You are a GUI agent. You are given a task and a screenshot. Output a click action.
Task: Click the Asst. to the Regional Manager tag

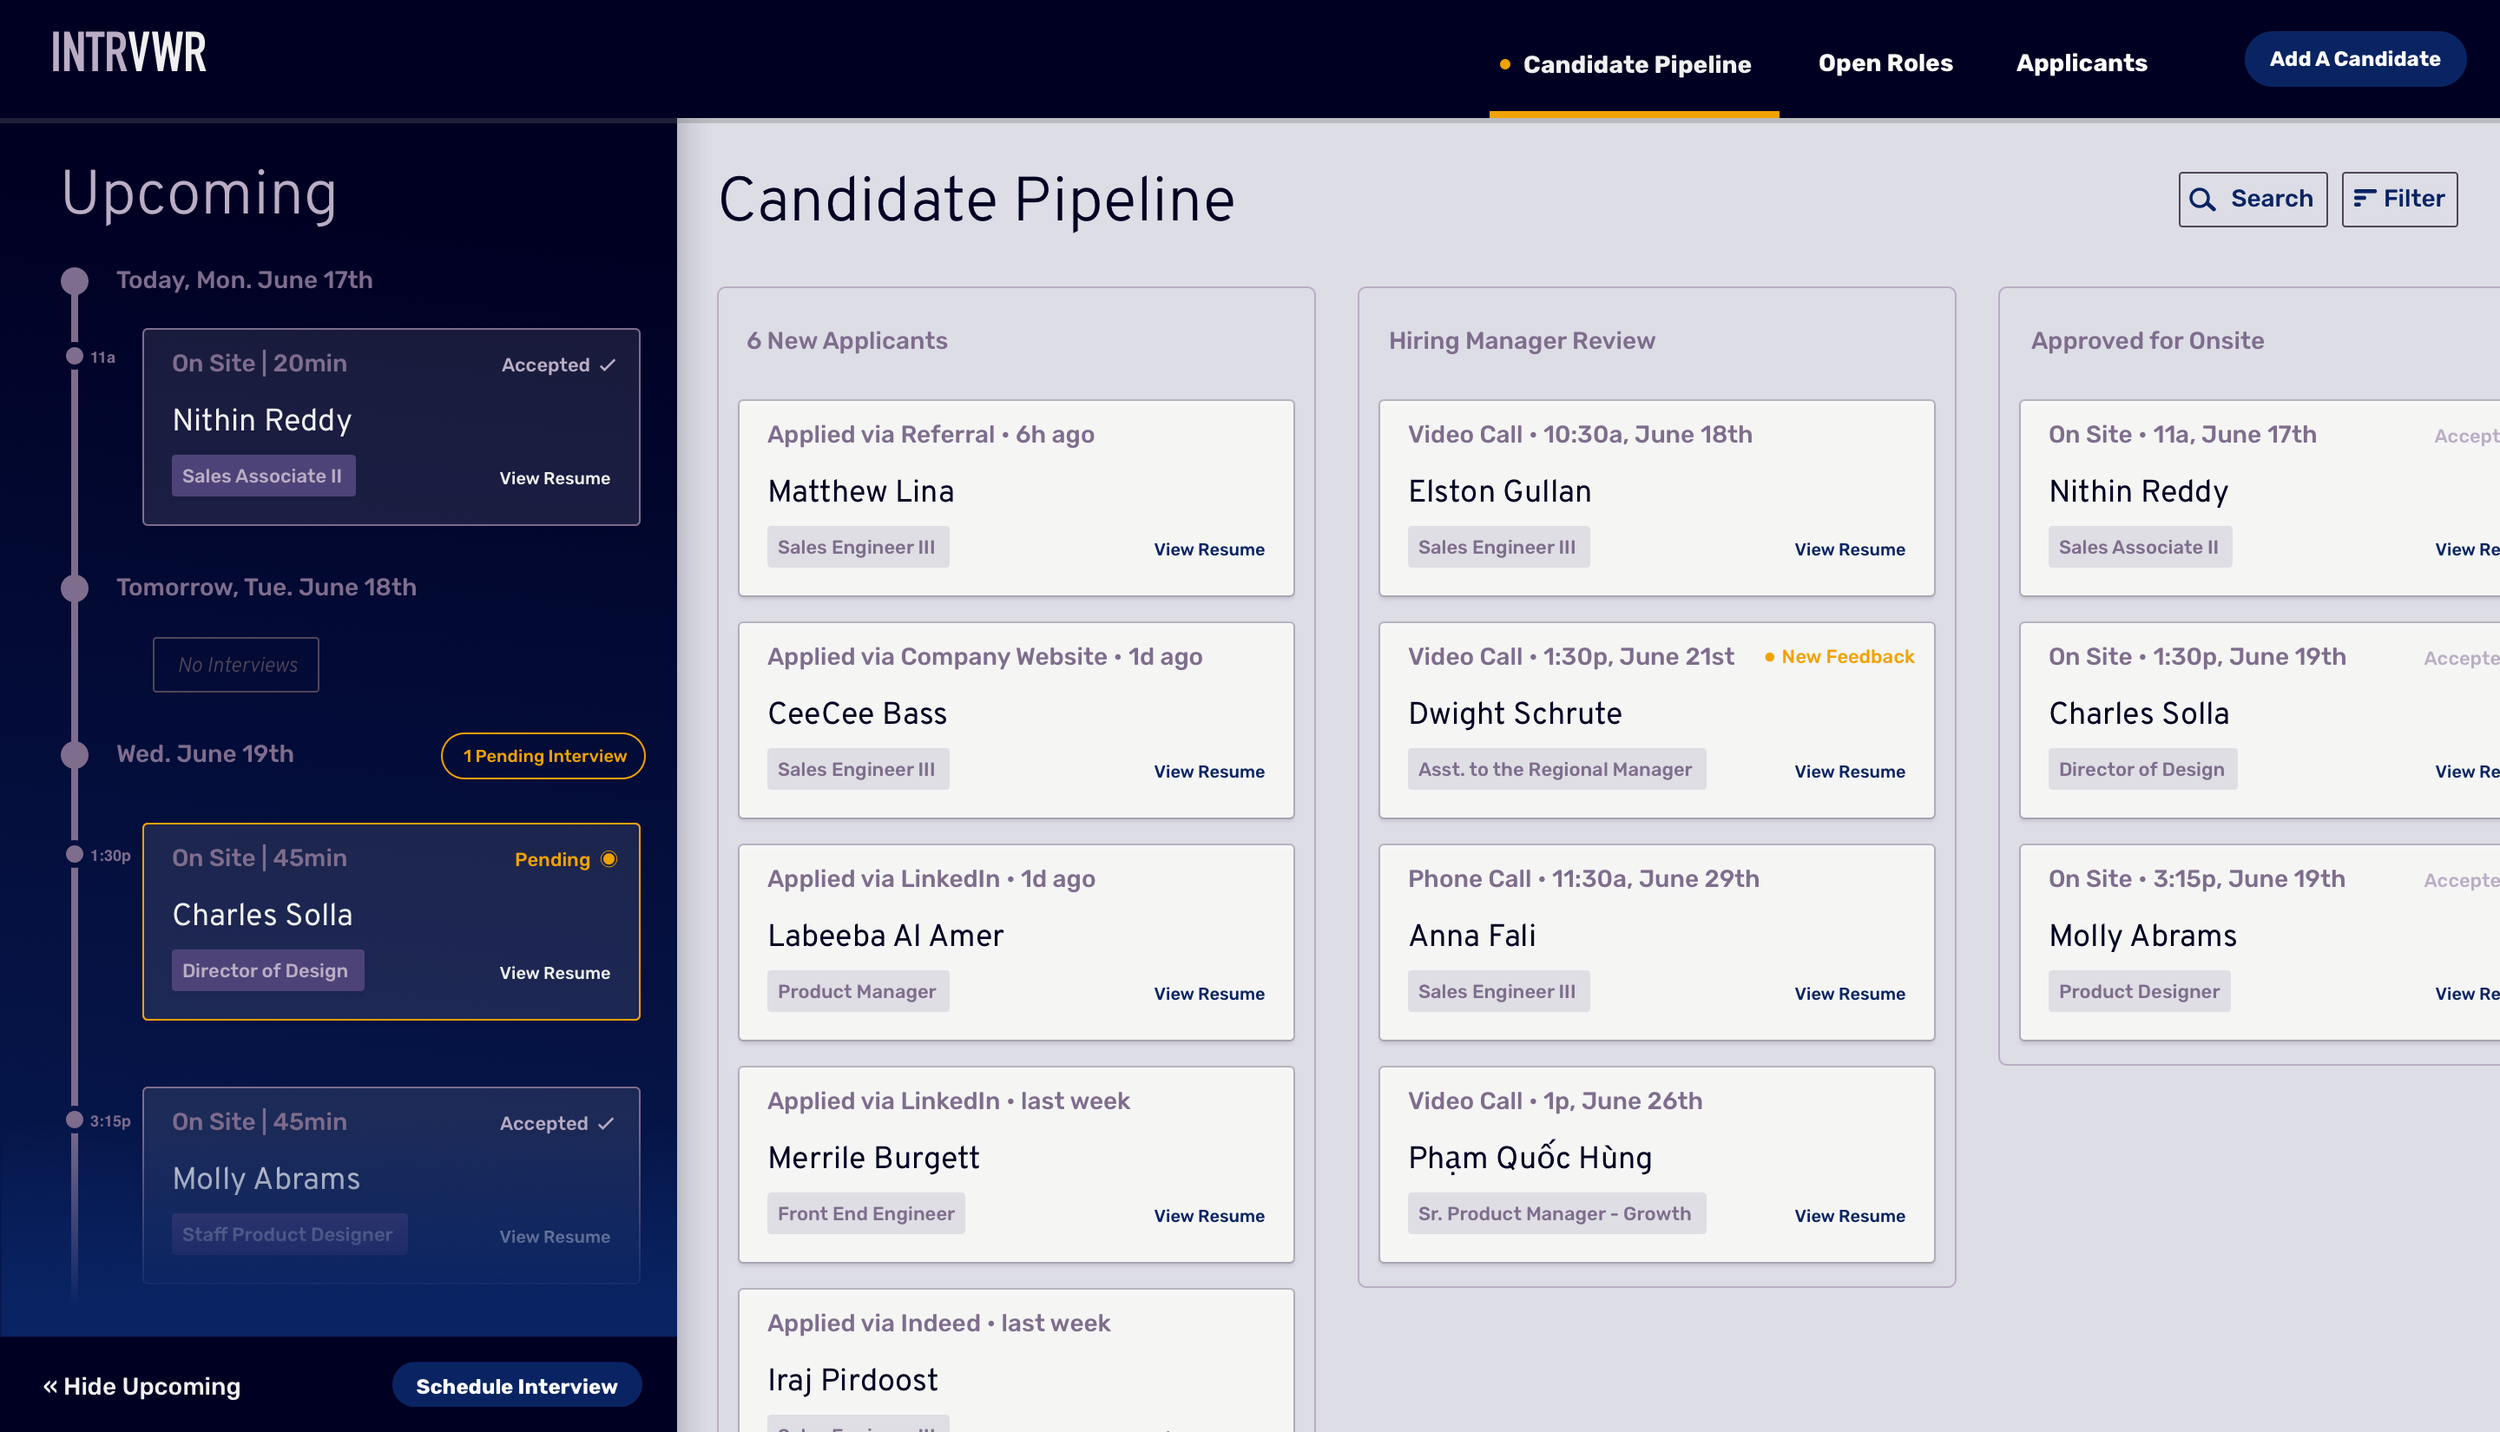coord(1556,769)
